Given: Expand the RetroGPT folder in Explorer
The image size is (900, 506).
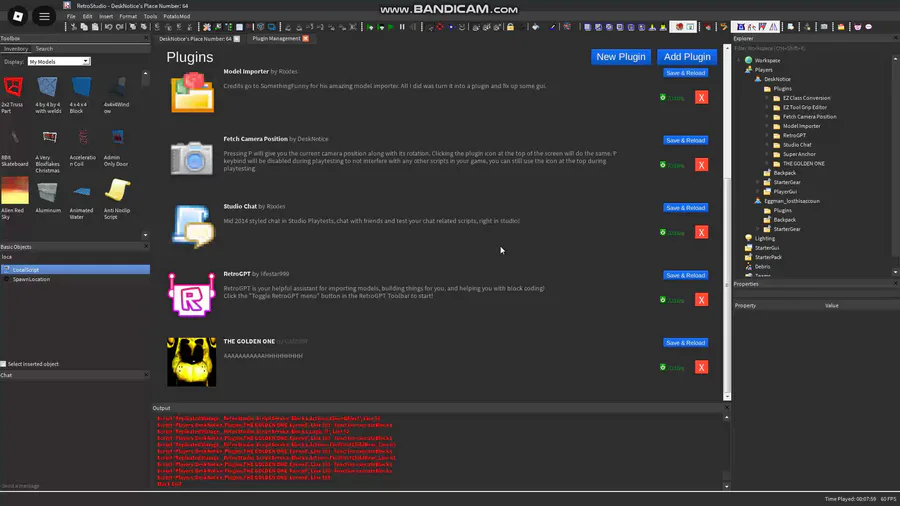Looking at the screenshot, I should [766, 135].
